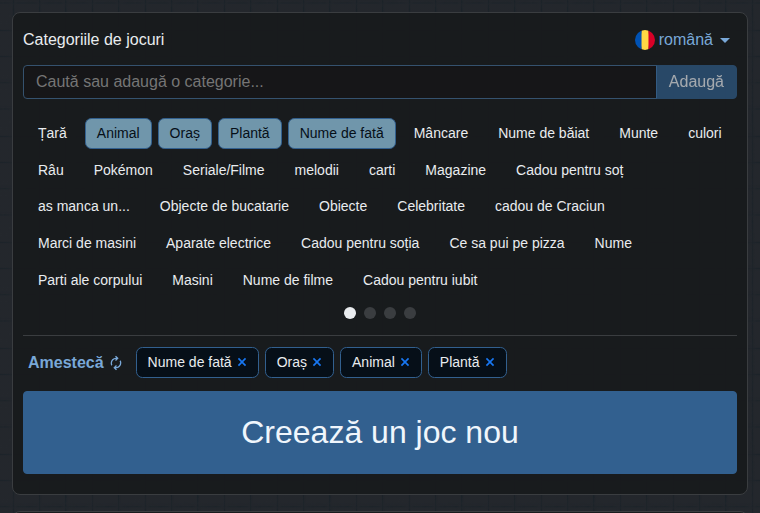The height and width of the screenshot is (513, 760).
Task: Select the Aparate electrice category
Action: [x=219, y=243]
